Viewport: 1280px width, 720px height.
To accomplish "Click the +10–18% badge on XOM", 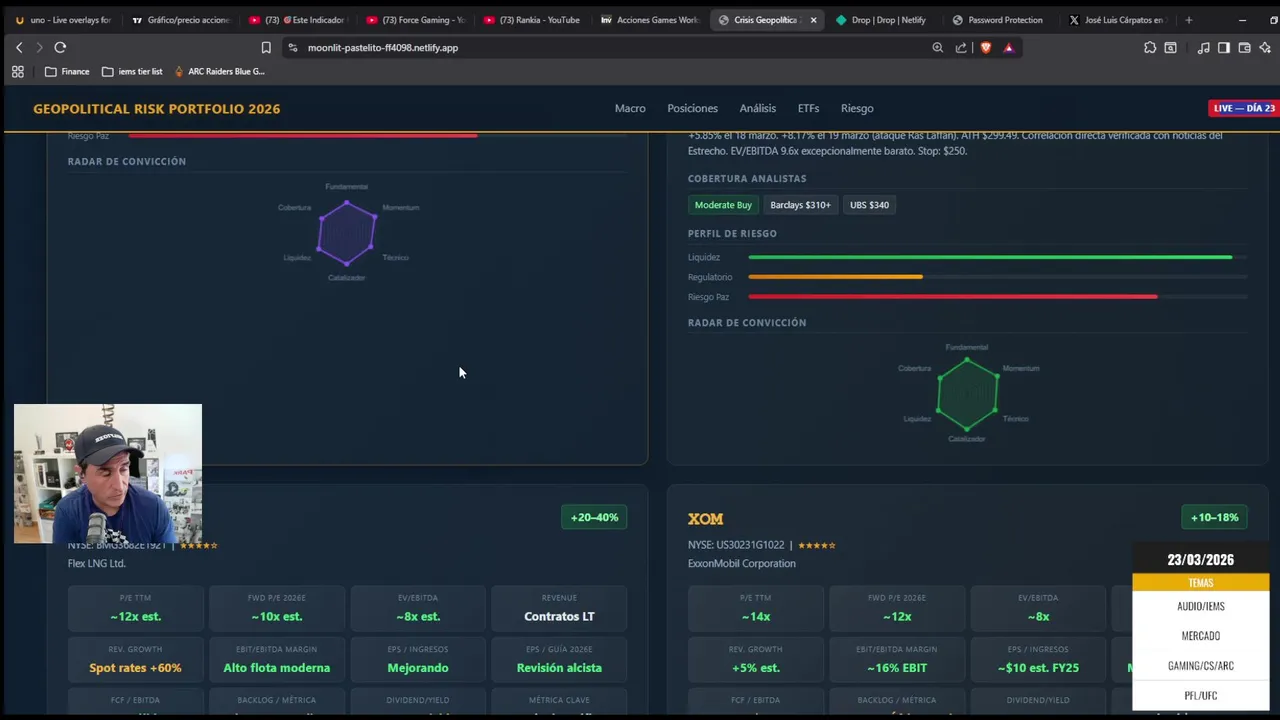I will 1214,517.
